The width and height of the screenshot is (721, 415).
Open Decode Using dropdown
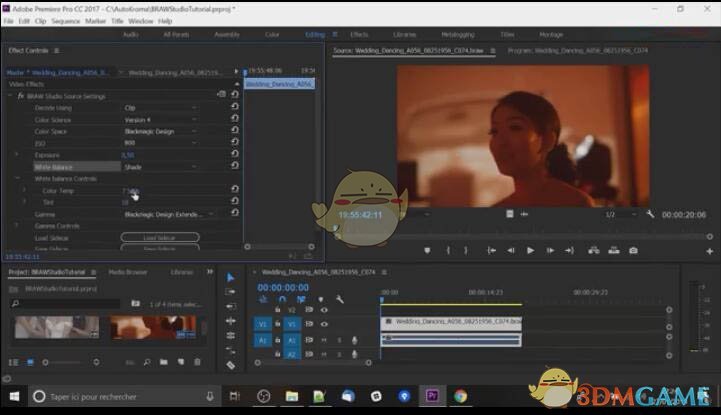160,108
